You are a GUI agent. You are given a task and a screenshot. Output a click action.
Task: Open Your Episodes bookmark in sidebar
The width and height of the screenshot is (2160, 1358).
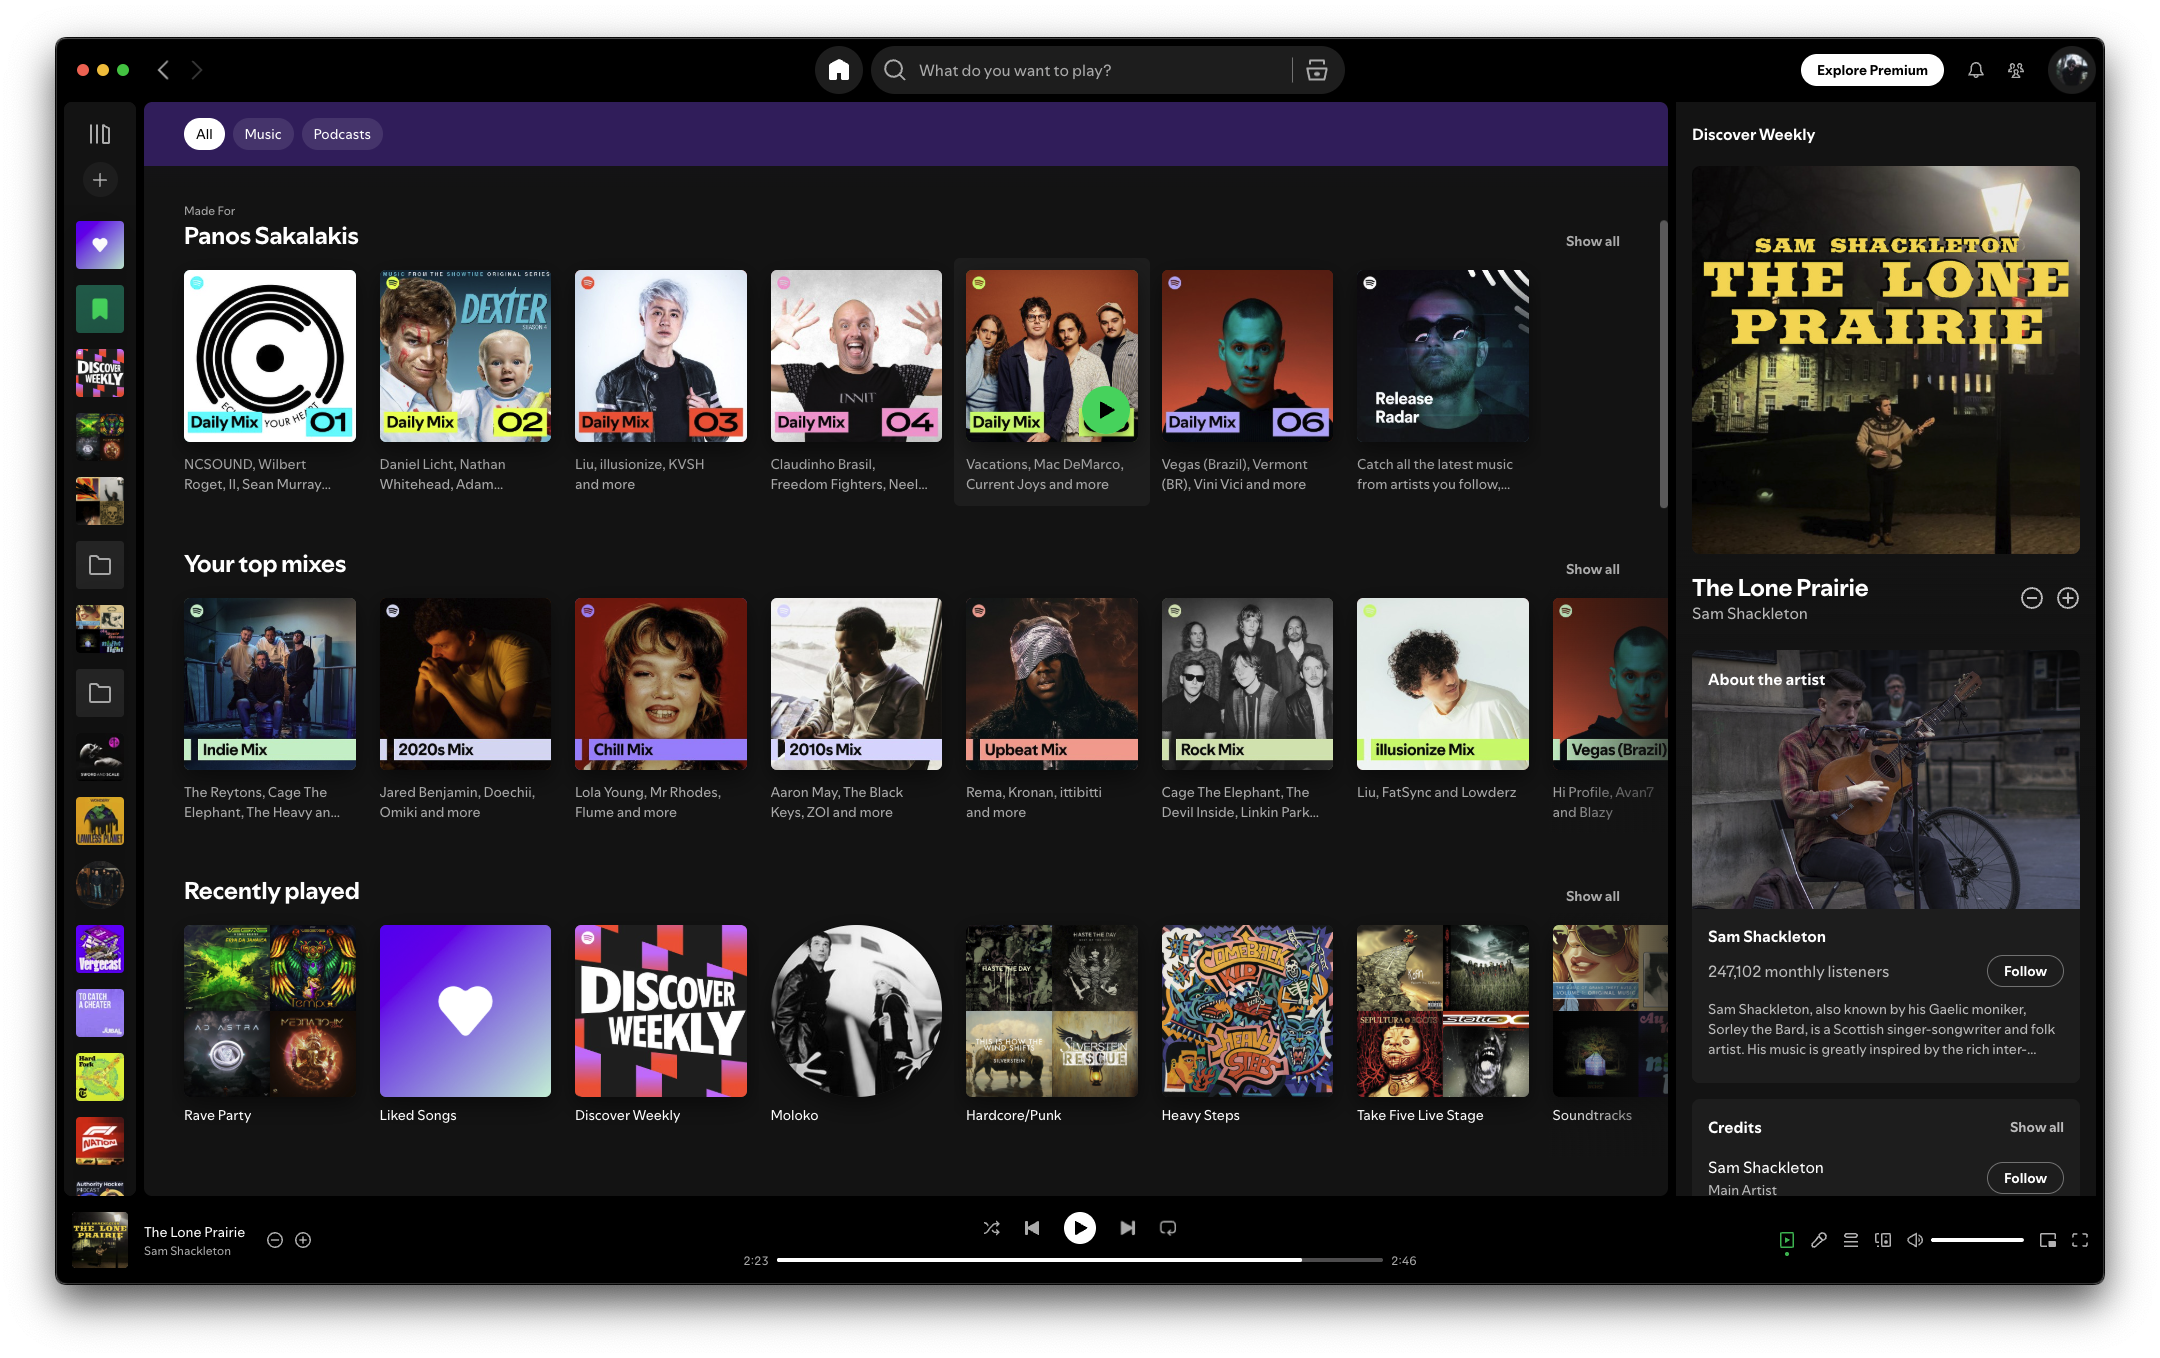(x=100, y=309)
